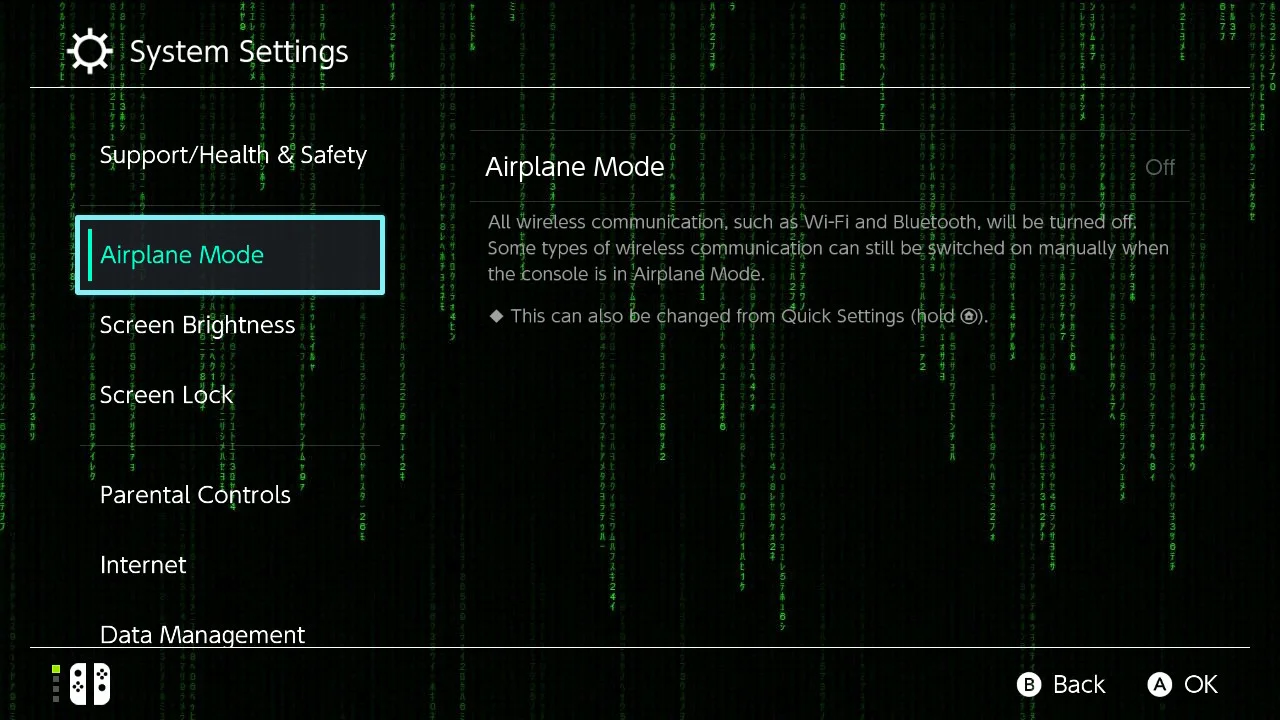Screen dimensions: 1280x720
Task: Click the Joy-Con controller icon
Action: click(x=89, y=684)
